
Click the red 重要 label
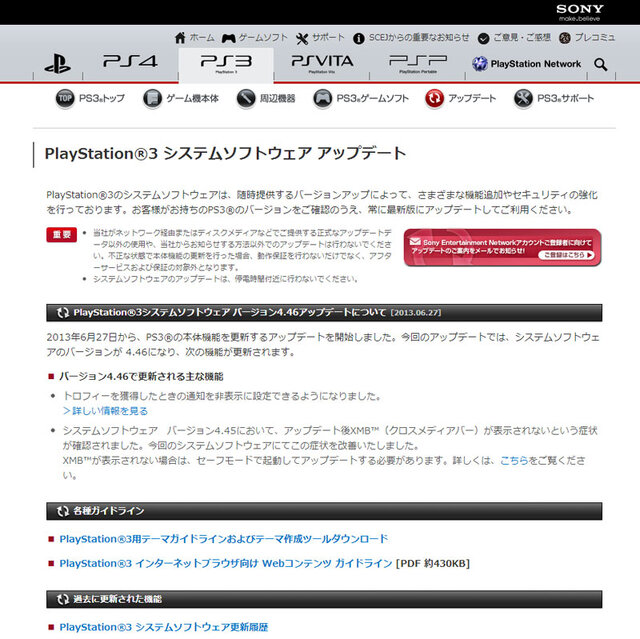pyautogui.click(x=62, y=235)
